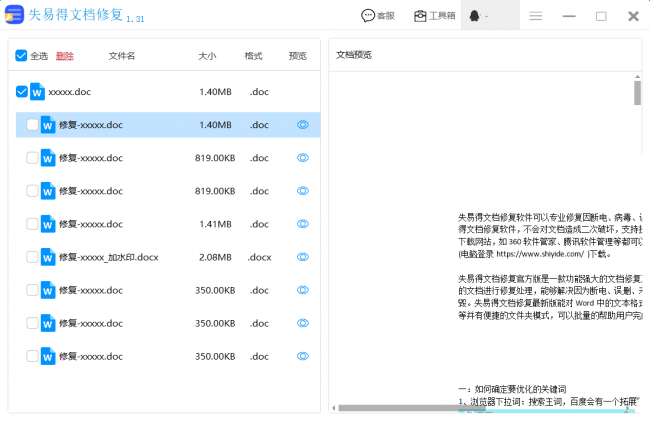Click the preview scroll-left arrow

click(334, 408)
